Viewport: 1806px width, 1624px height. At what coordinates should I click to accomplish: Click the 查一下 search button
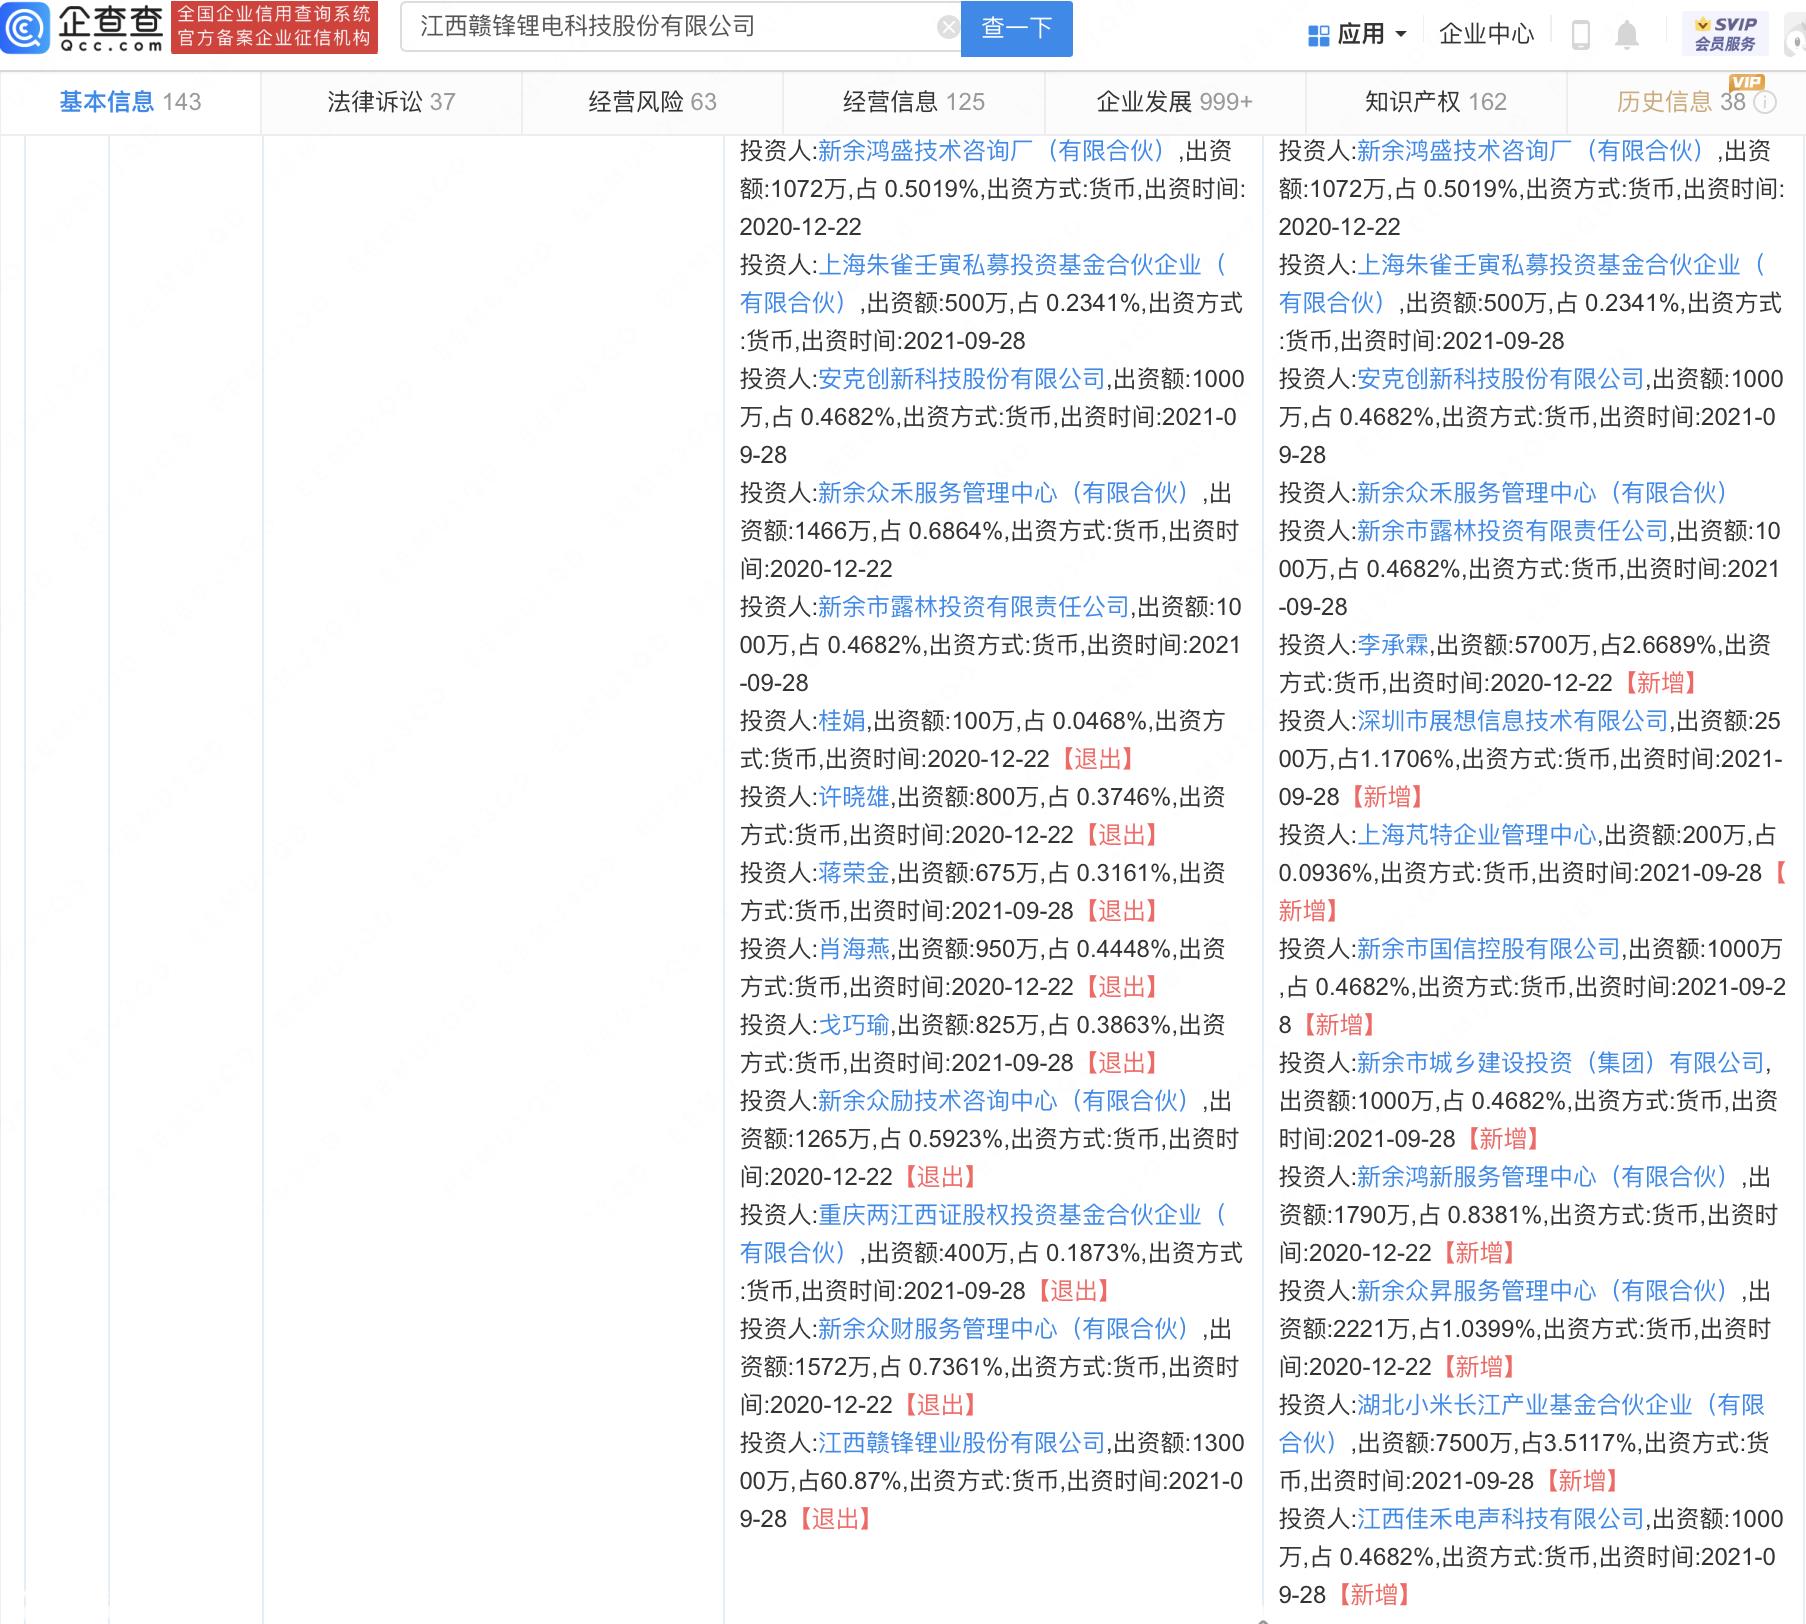1016,28
